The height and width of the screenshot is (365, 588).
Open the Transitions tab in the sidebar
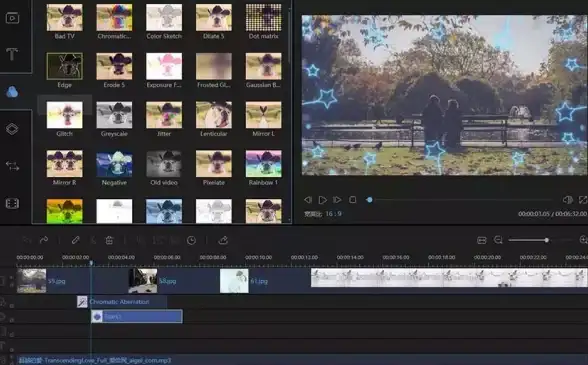[12, 166]
